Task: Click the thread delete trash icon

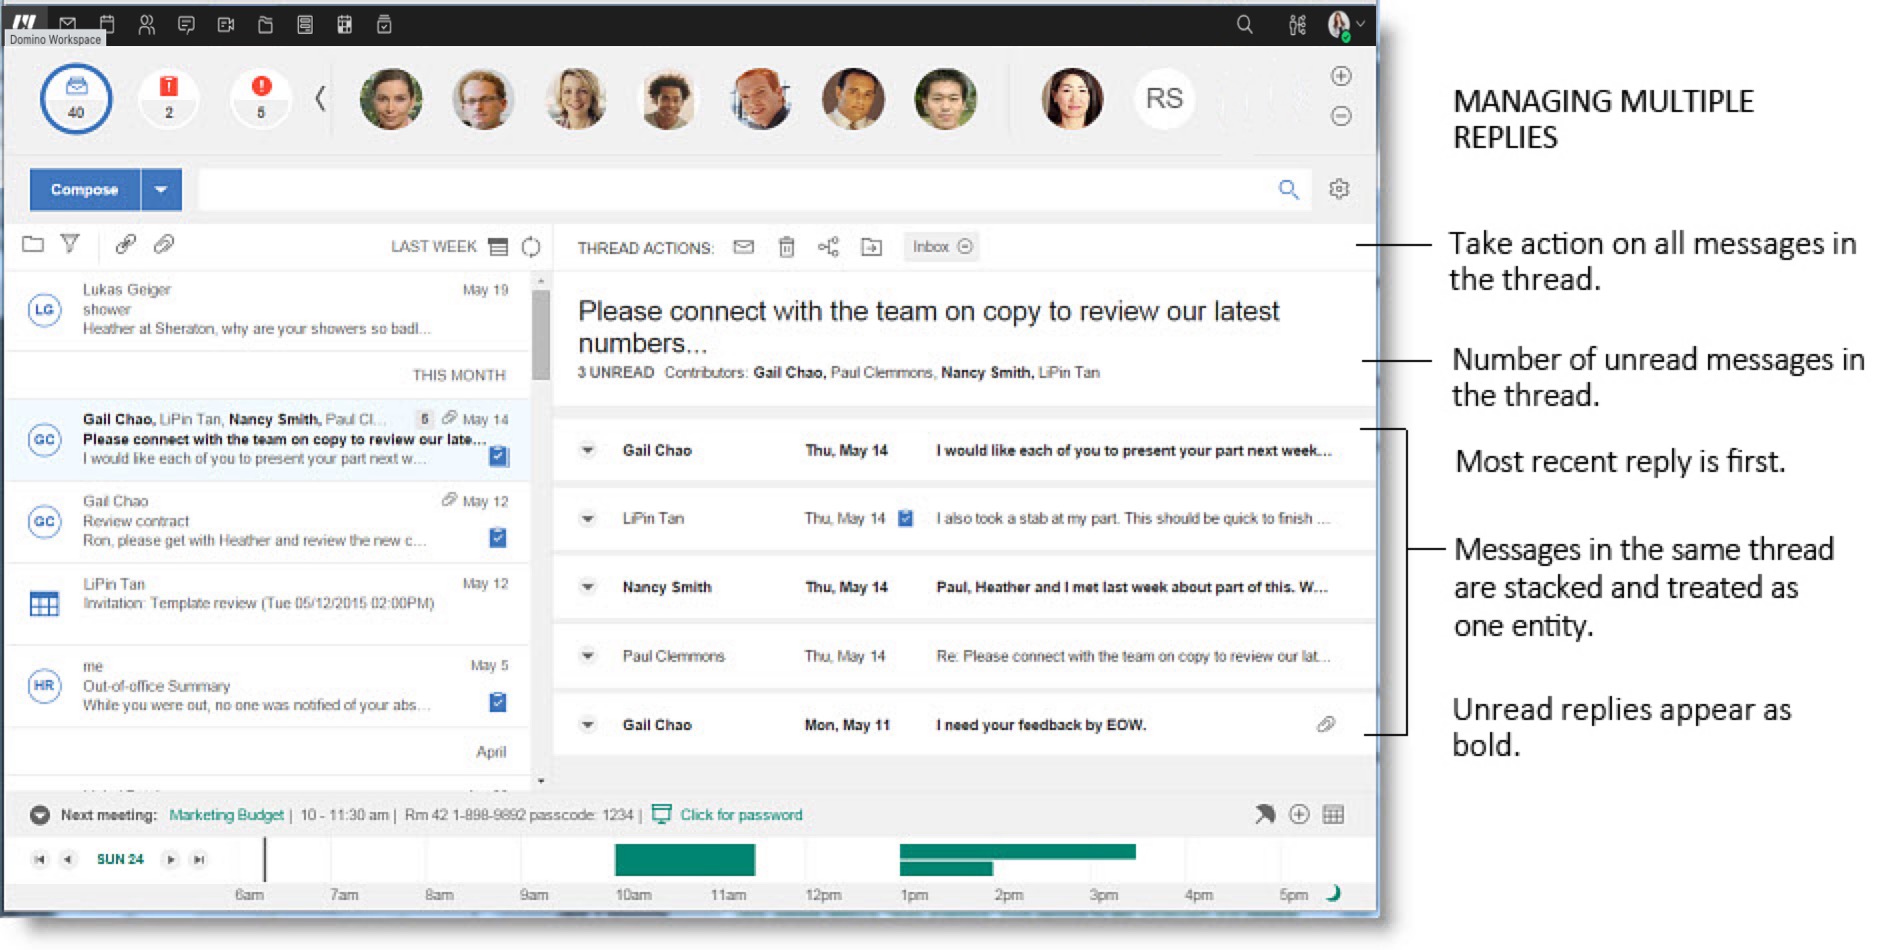Action: [x=786, y=247]
